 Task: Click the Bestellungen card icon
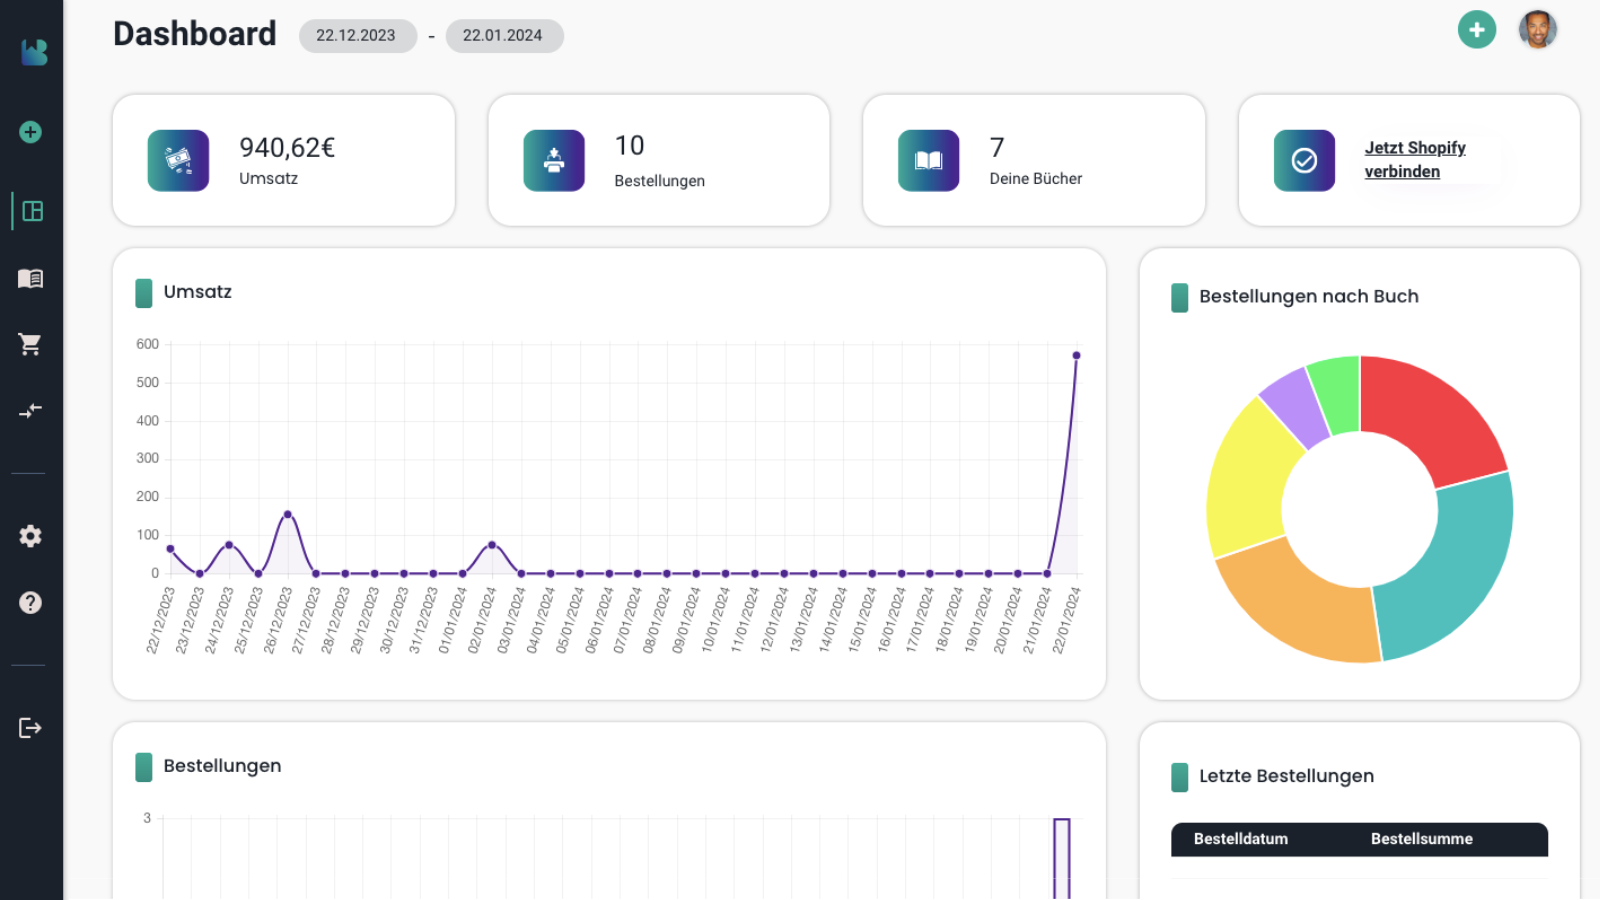tap(554, 160)
